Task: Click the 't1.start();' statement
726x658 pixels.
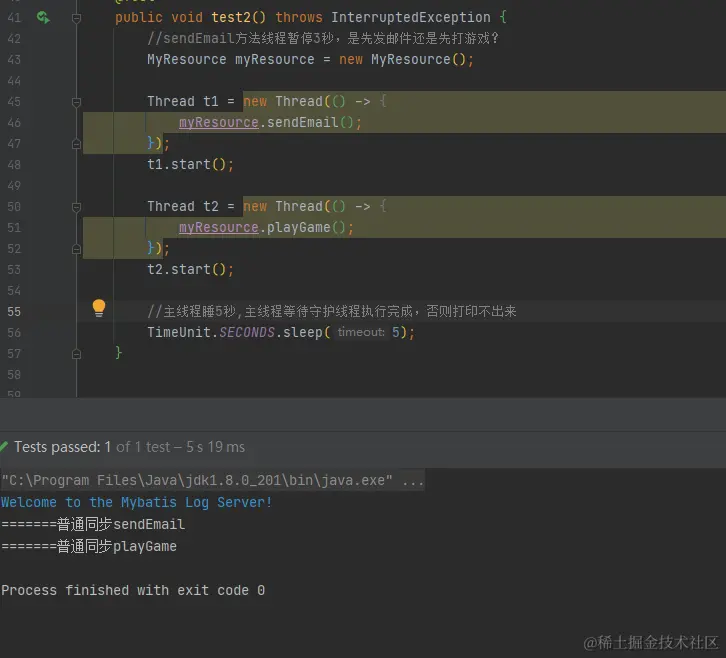Action: pyautogui.click(x=190, y=164)
